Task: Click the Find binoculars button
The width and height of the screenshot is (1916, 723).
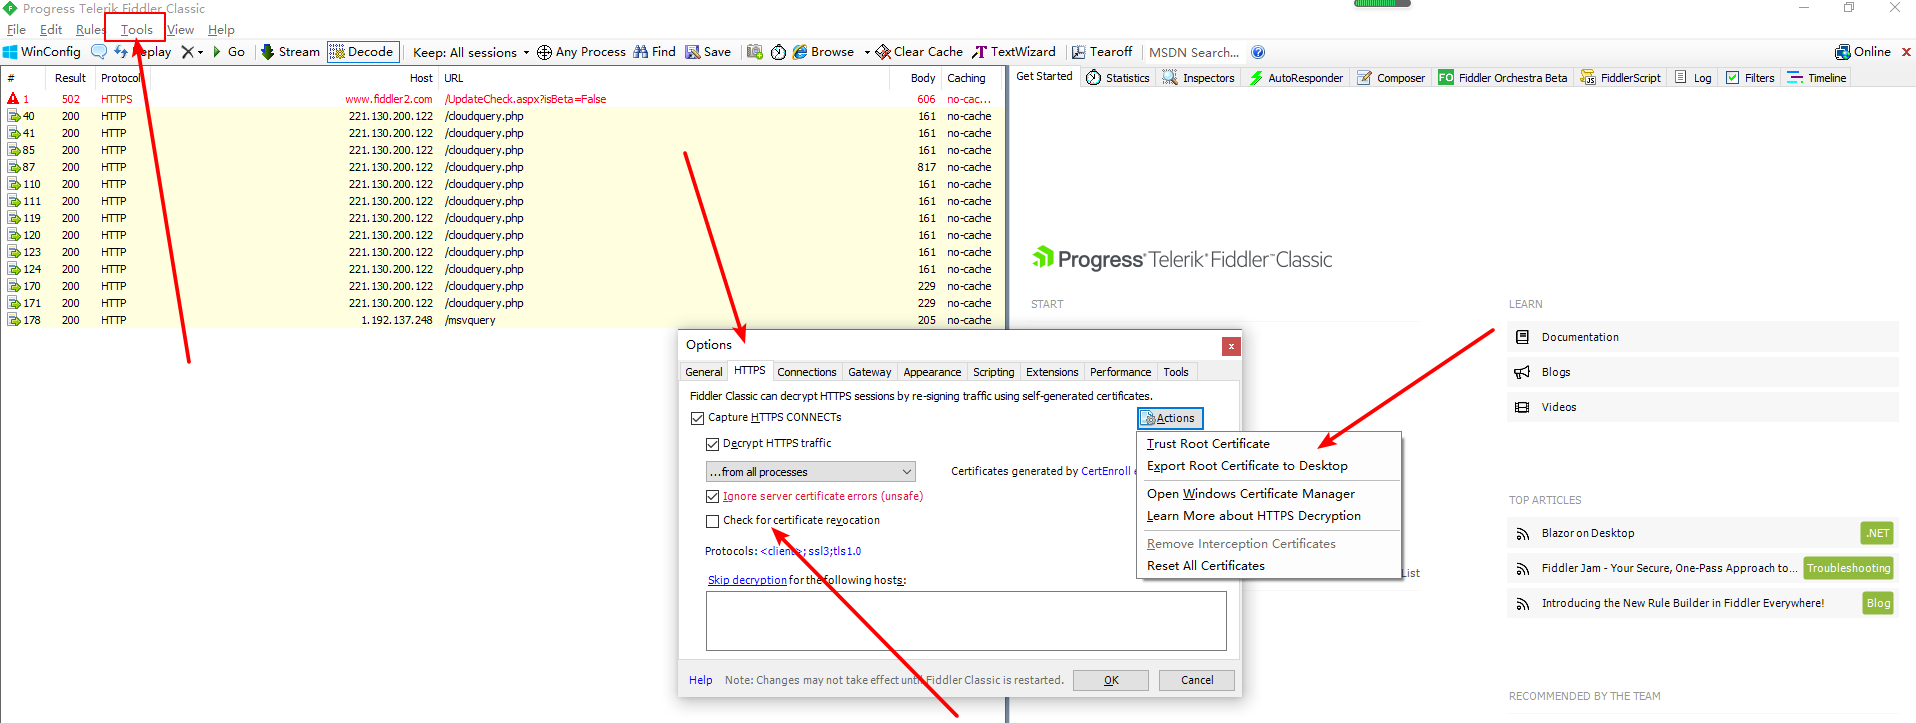Action: click(x=654, y=52)
